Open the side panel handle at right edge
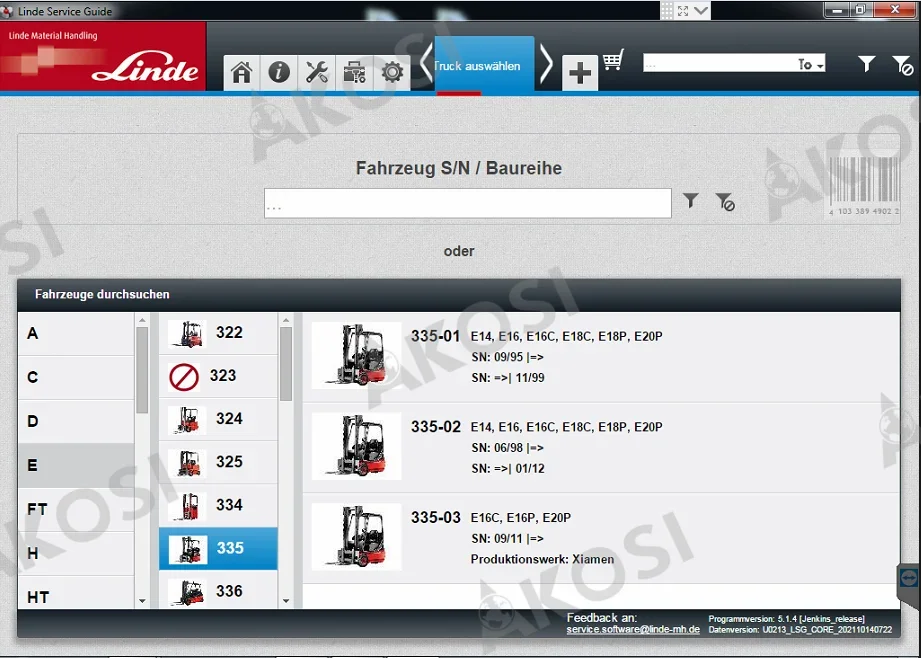 tap(907, 579)
